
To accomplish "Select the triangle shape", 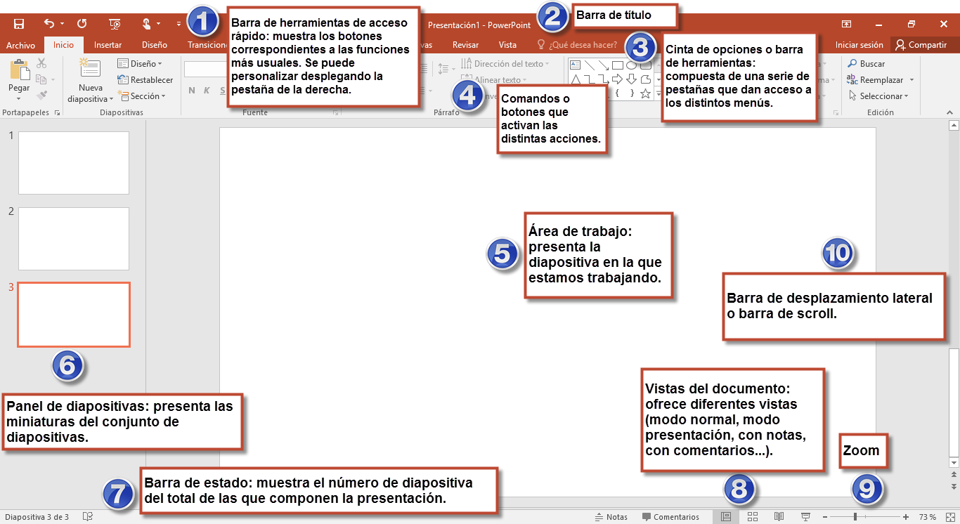I will (x=575, y=79).
